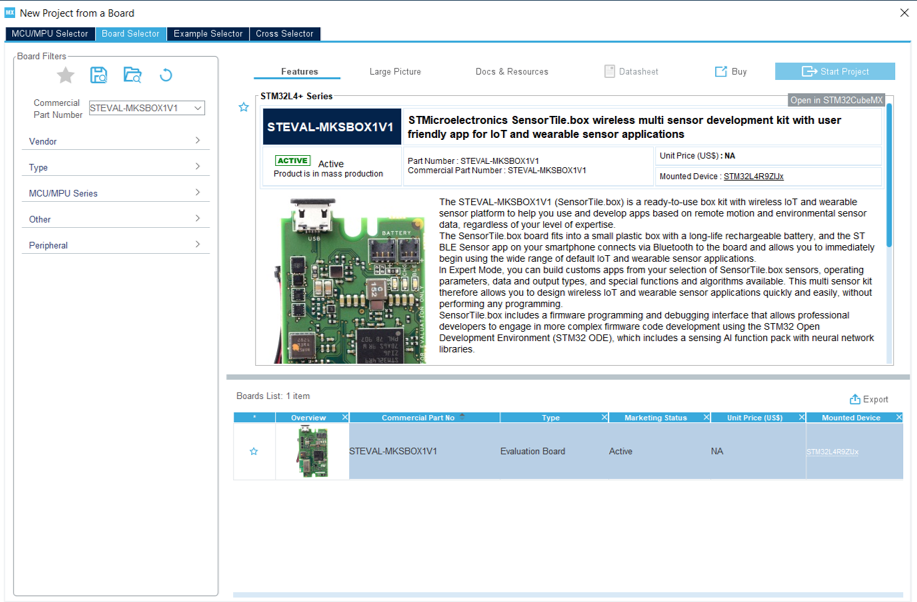Click the MX application logo icon
Image resolution: width=917 pixels, height=602 pixels.
[x=10, y=12]
